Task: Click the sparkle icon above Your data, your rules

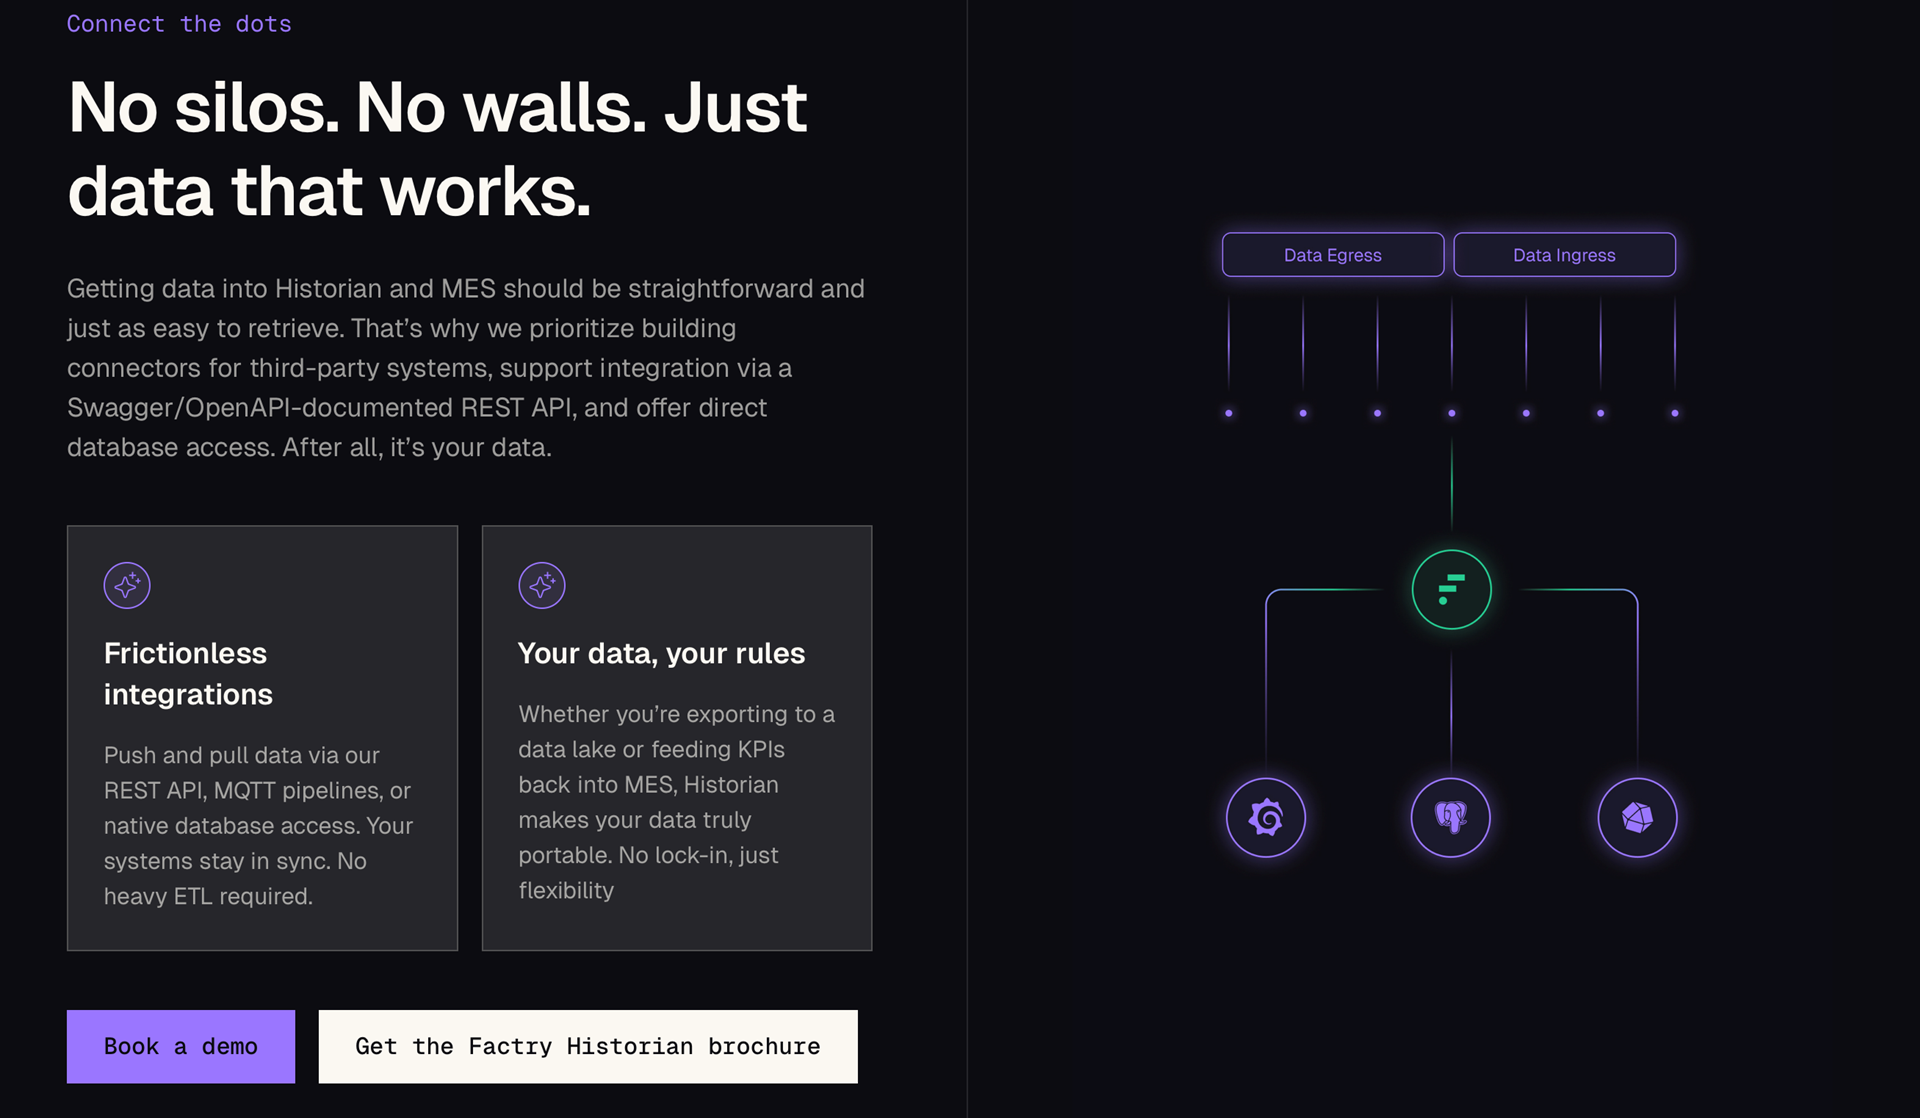Action: [542, 585]
